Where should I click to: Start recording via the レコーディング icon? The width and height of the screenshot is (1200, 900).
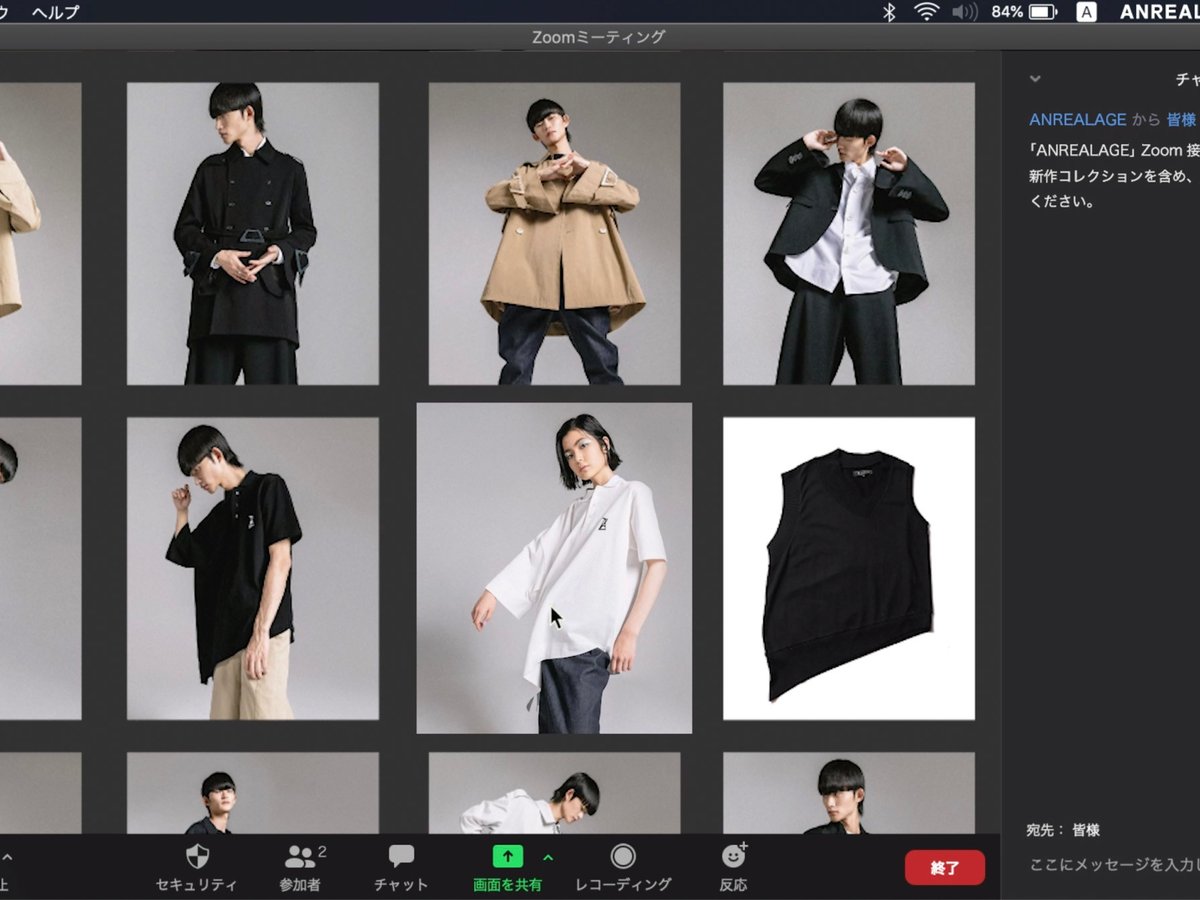623,857
